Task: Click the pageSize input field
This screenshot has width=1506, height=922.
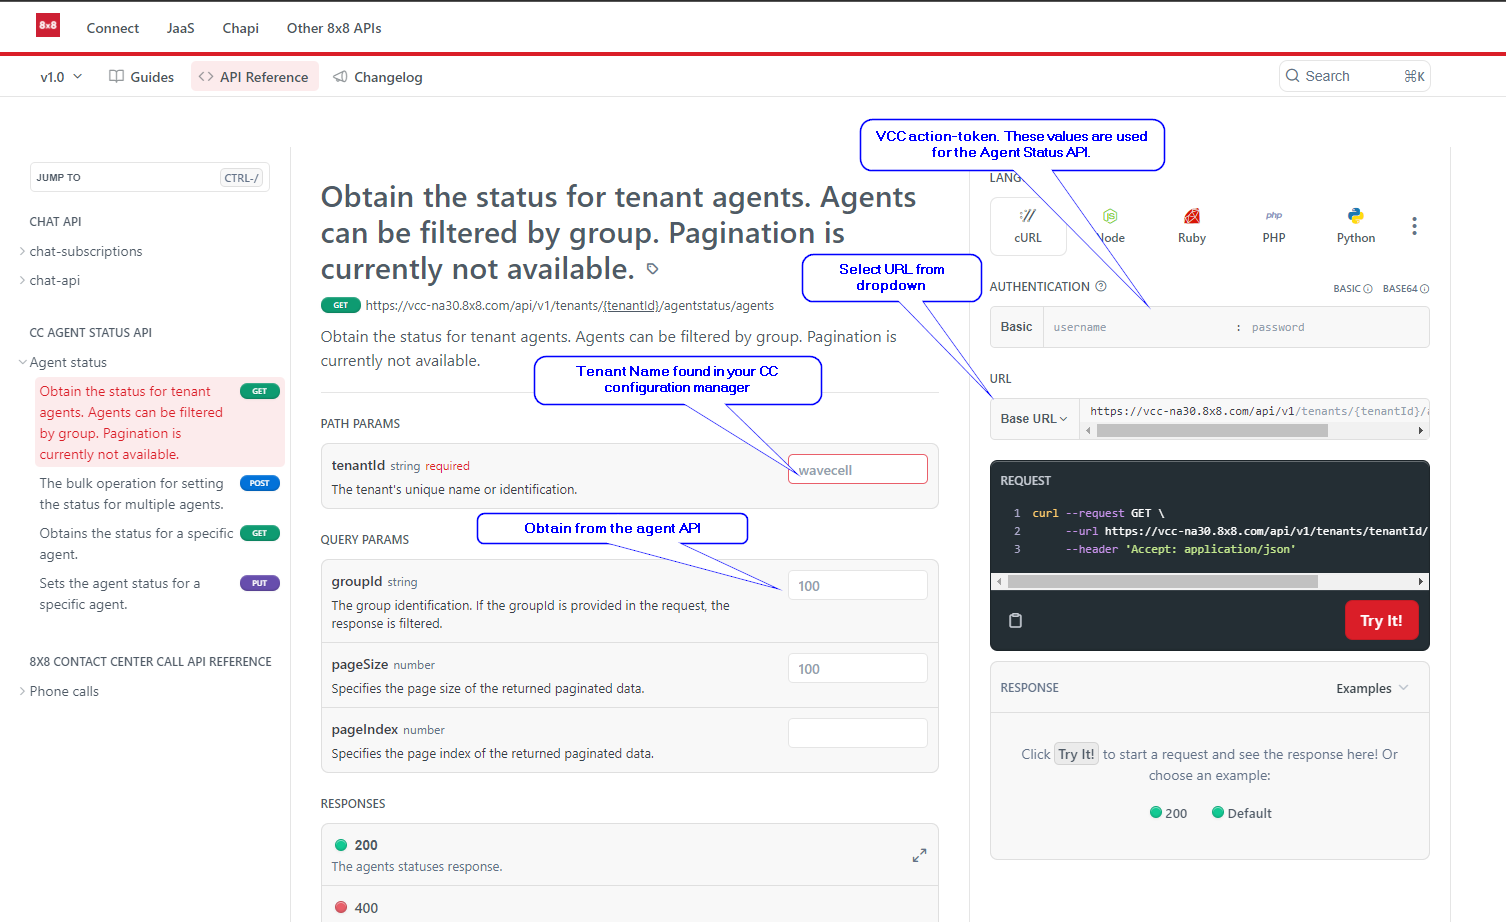Action: [858, 668]
